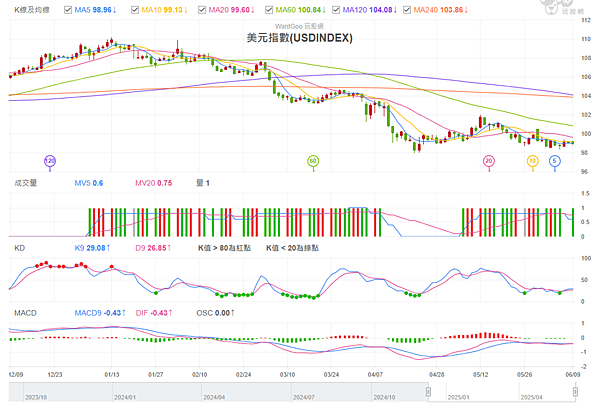This screenshot has width=600, height=407.
Task: Click the 成交量 section label
Action: pos(26,183)
